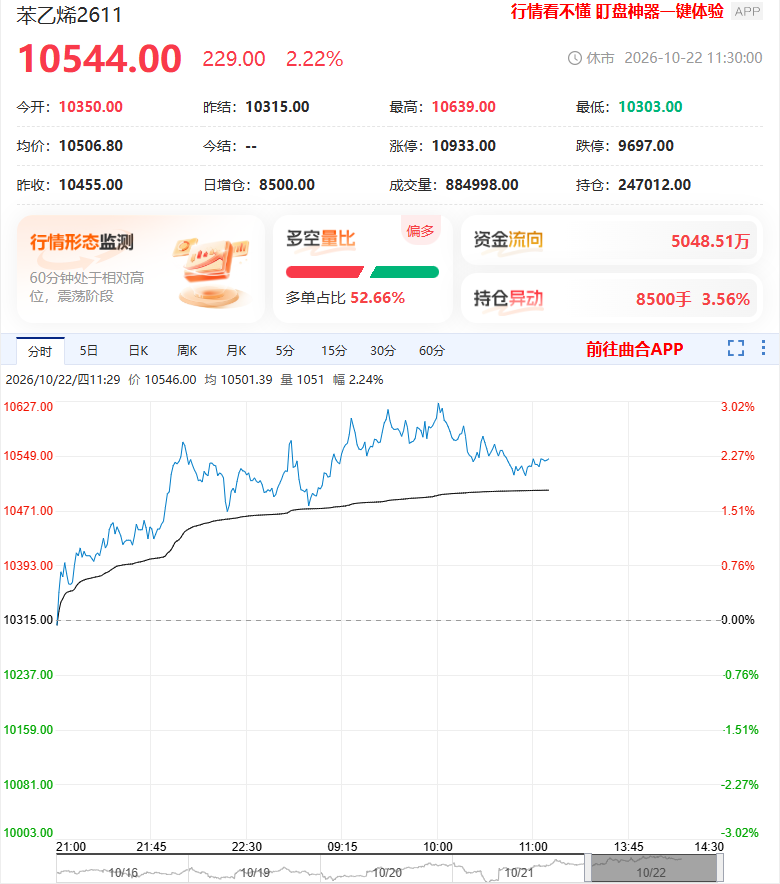The image size is (780, 884).
Task: Select the 60分 interval tab
Action: click(x=432, y=351)
